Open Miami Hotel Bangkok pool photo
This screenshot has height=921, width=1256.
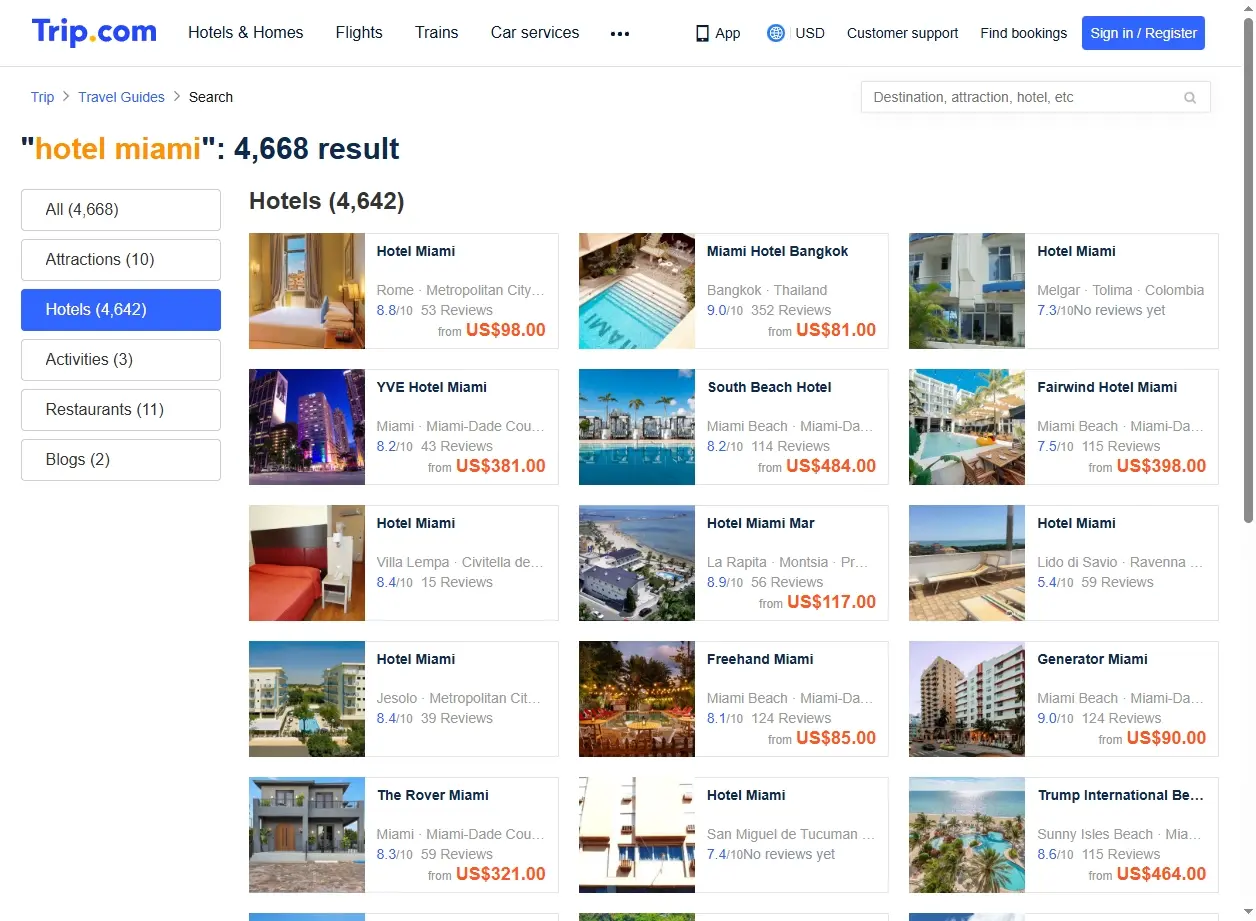(x=637, y=291)
